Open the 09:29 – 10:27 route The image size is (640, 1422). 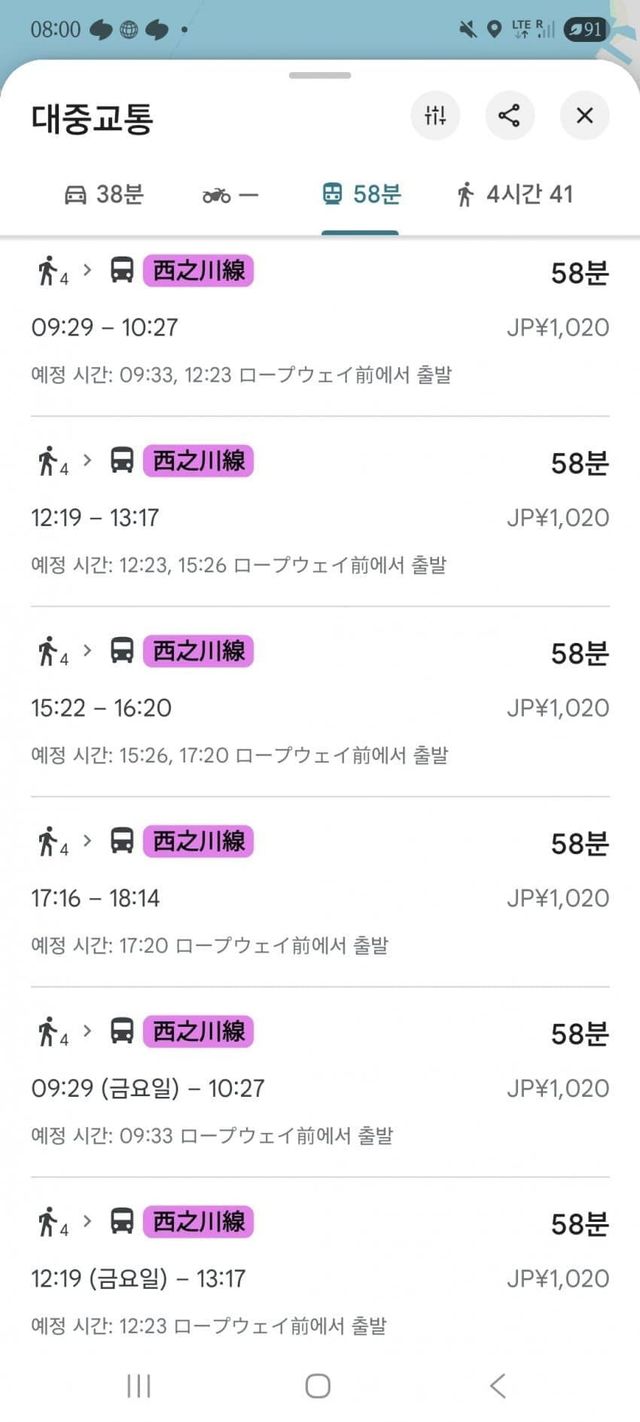[320, 327]
